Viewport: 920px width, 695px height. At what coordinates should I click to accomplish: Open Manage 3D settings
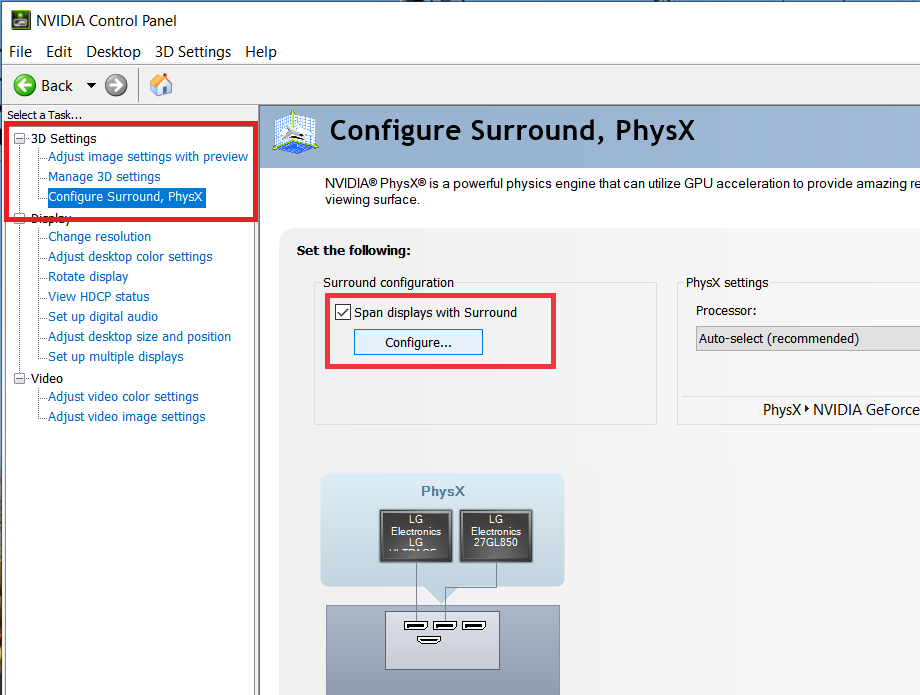tap(104, 177)
